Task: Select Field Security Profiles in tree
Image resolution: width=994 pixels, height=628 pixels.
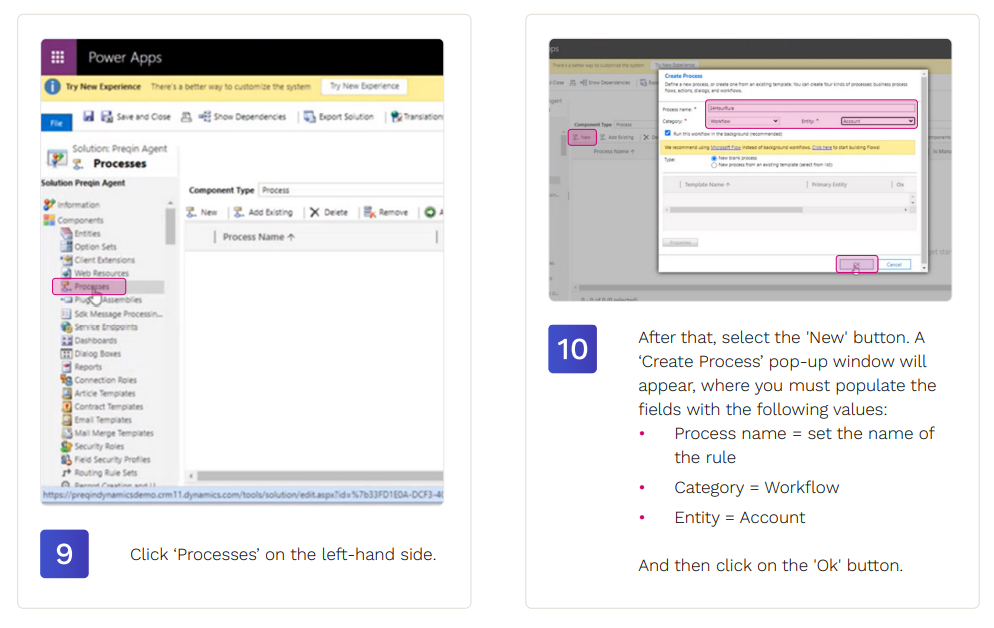Action: tap(105, 459)
